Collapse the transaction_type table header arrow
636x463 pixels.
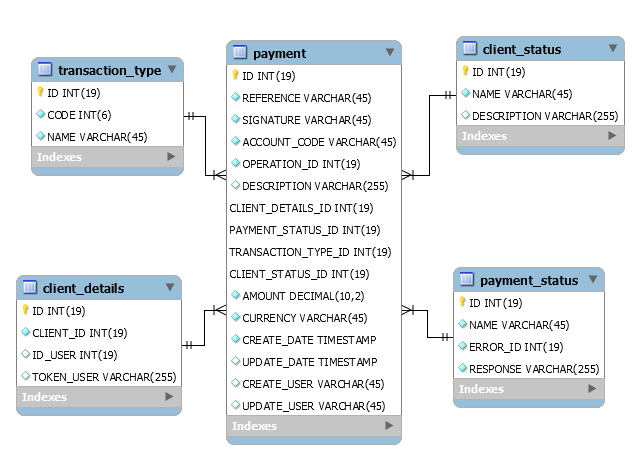click(171, 69)
